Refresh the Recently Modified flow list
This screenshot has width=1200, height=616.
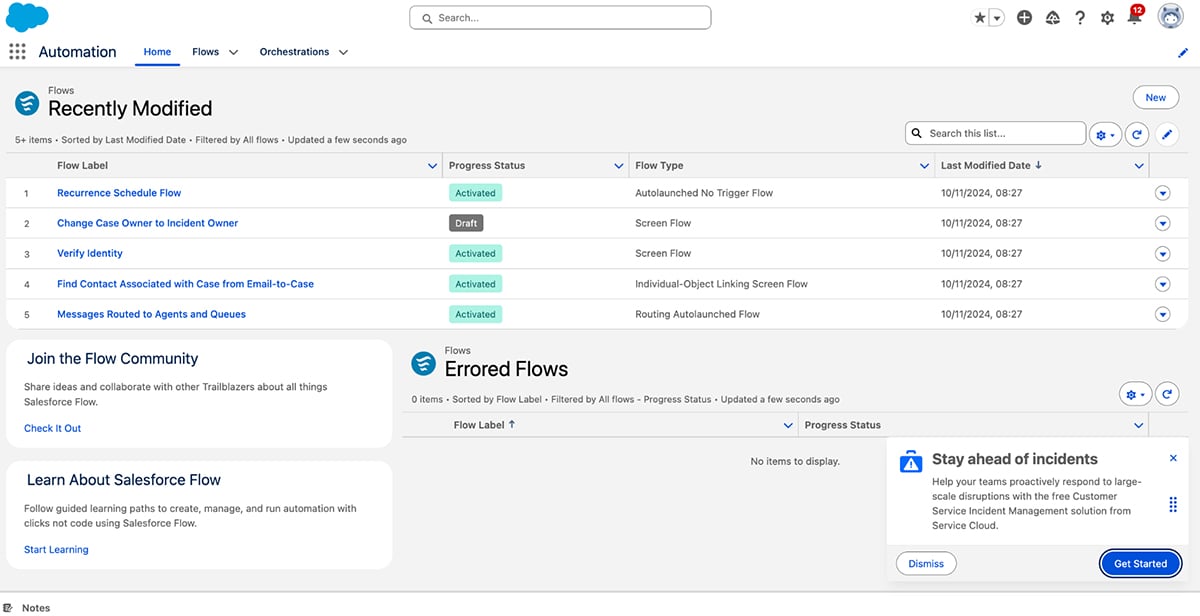tap(1139, 133)
